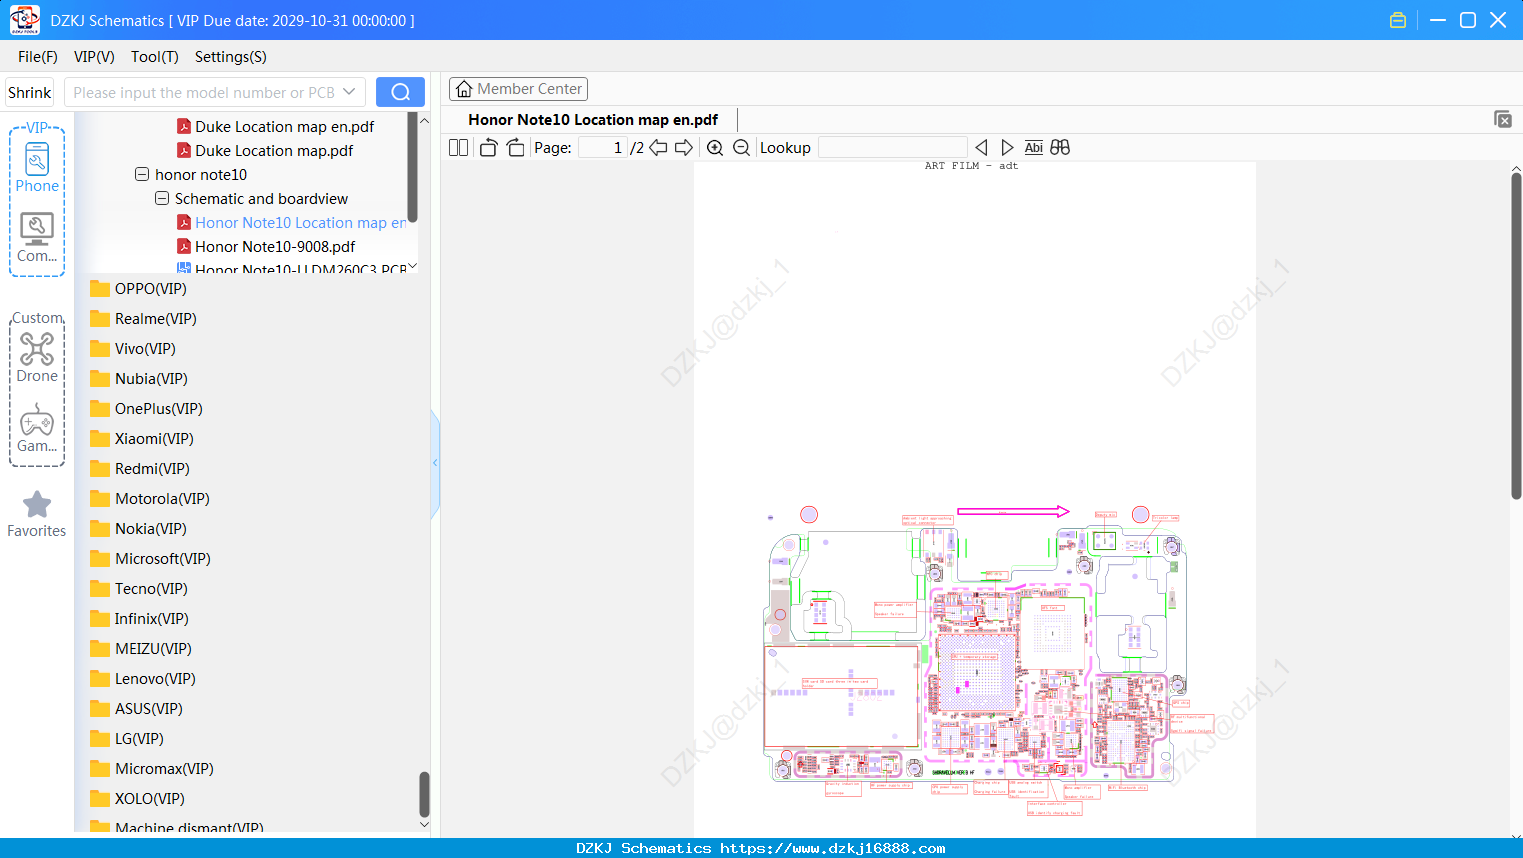Click the brand folder list scrollbar
Screen dimensions: 1523x858
pyautogui.click(x=424, y=794)
